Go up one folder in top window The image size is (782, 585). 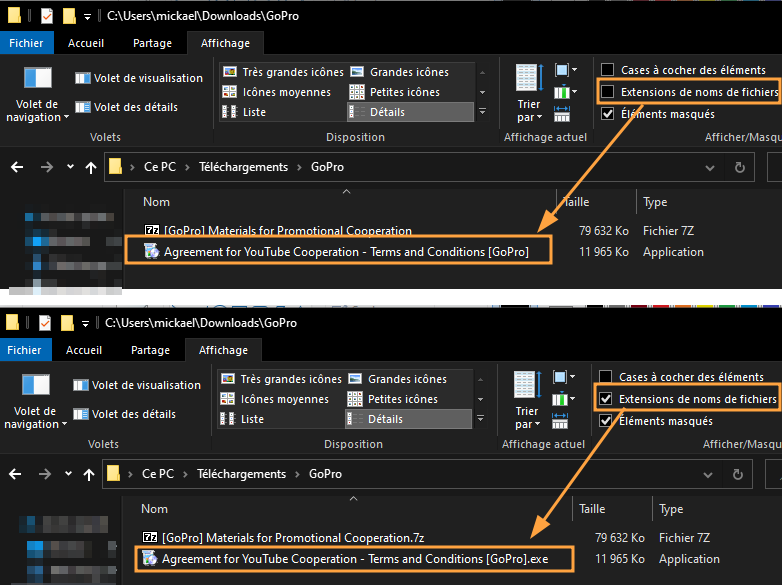pyautogui.click(x=91, y=168)
